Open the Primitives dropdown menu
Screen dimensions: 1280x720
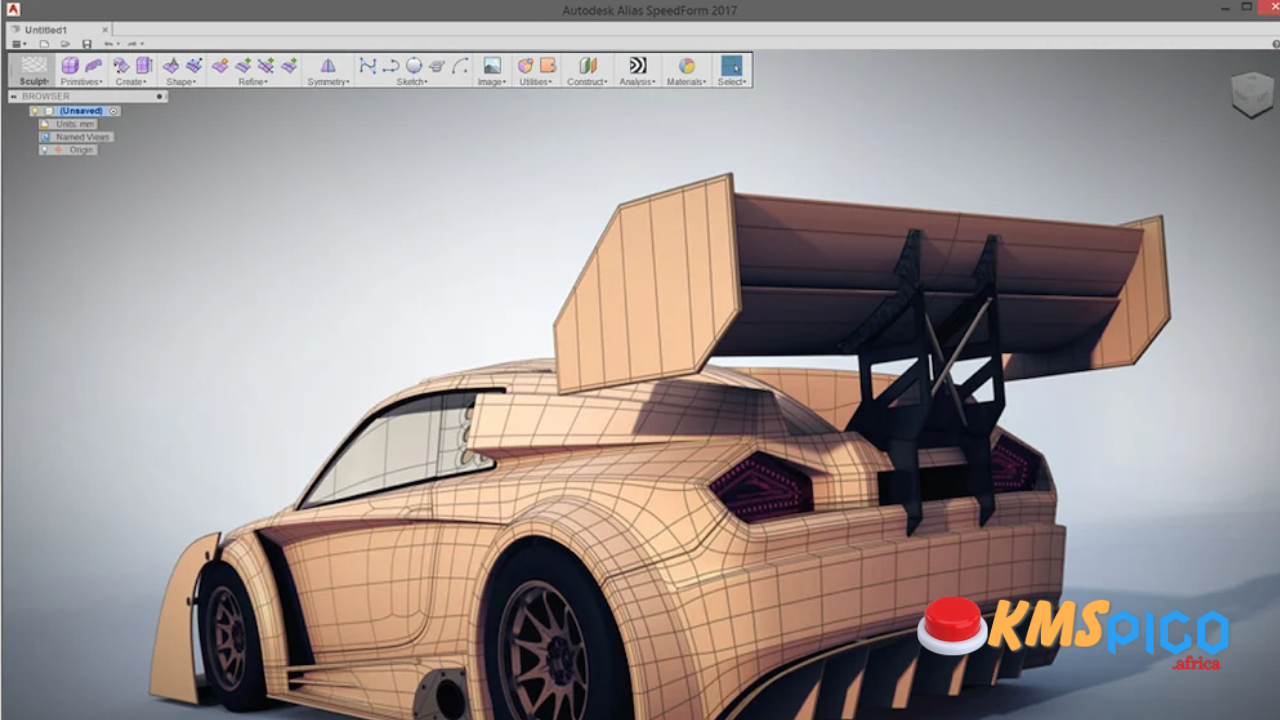point(82,82)
